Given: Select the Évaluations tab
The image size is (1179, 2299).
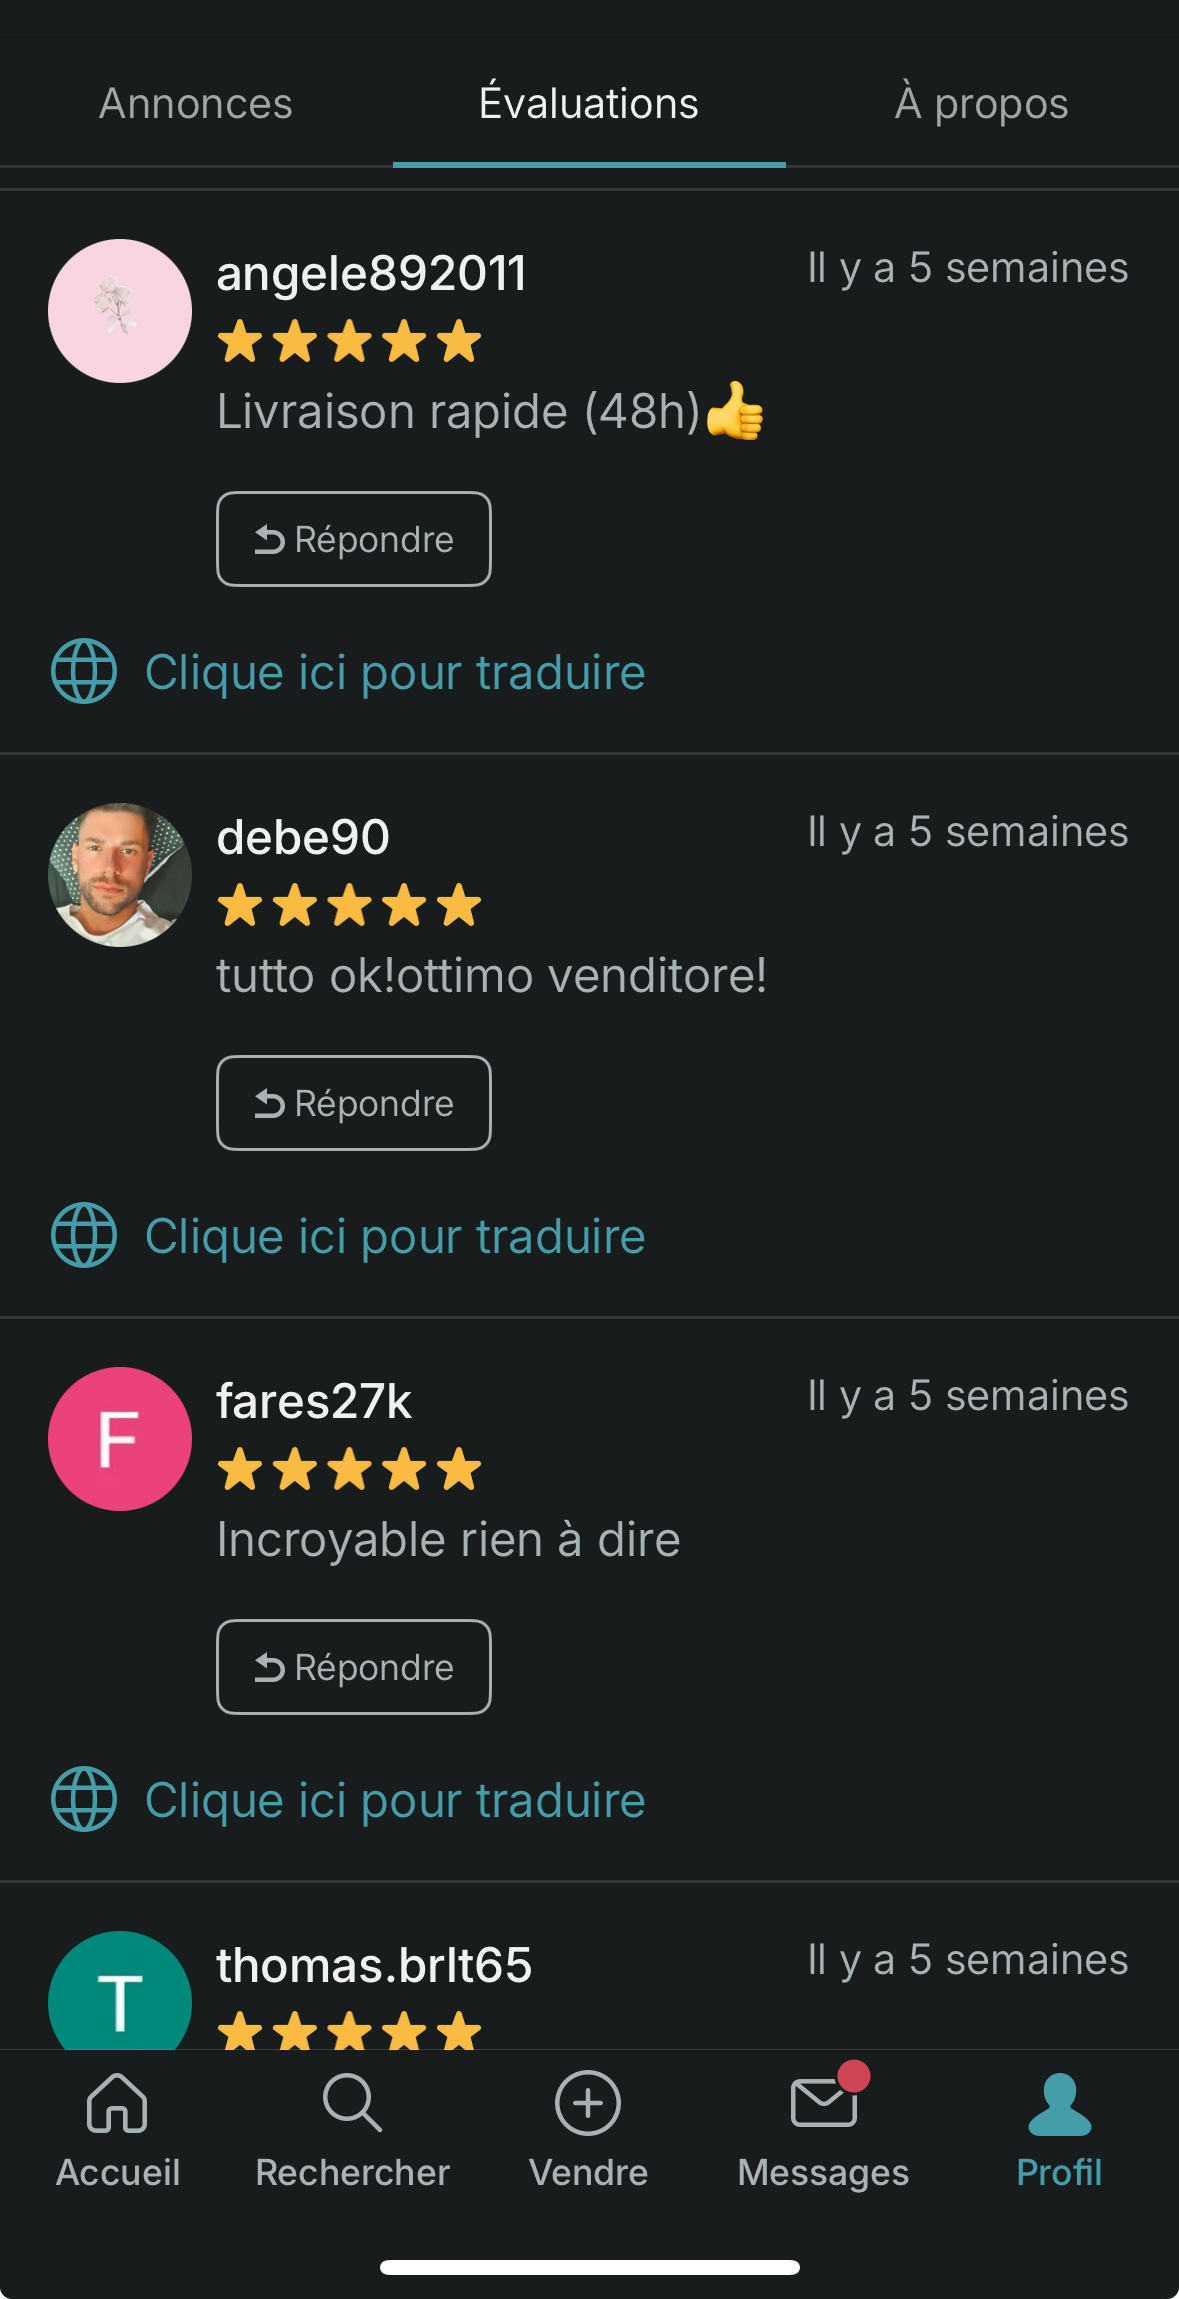Looking at the screenshot, I should pyautogui.click(x=589, y=104).
